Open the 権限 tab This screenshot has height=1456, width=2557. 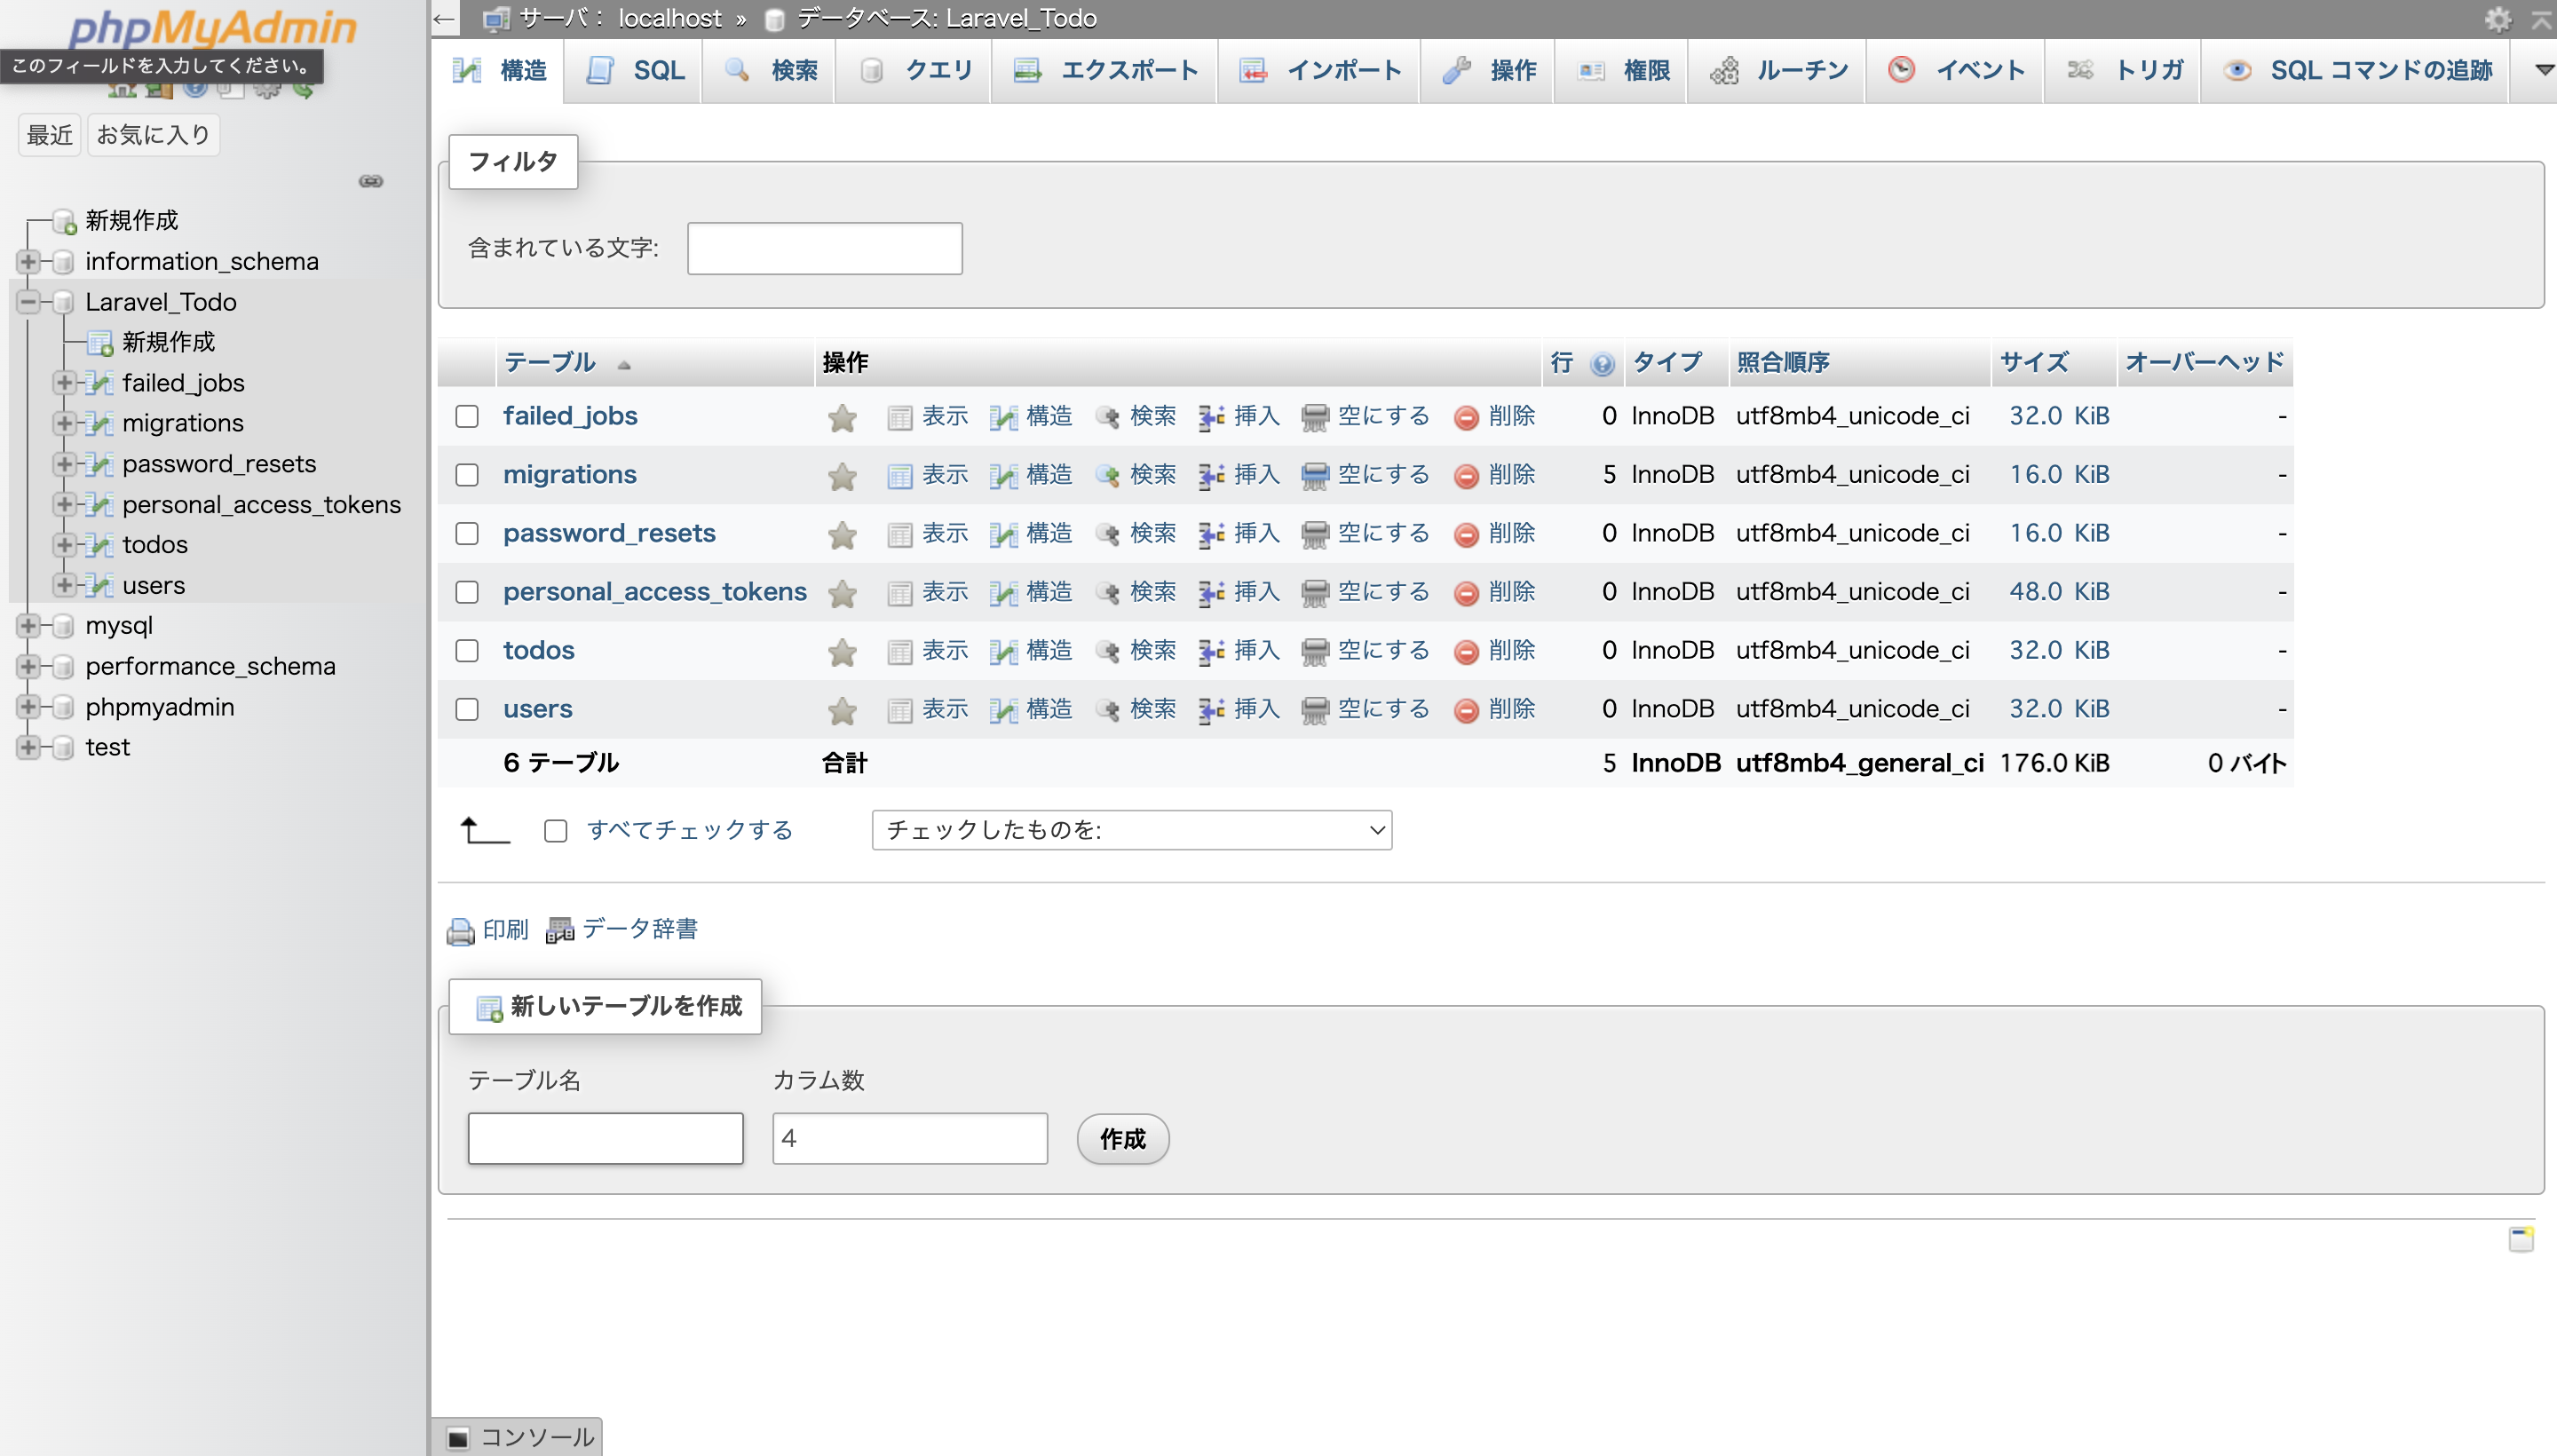[1621, 71]
